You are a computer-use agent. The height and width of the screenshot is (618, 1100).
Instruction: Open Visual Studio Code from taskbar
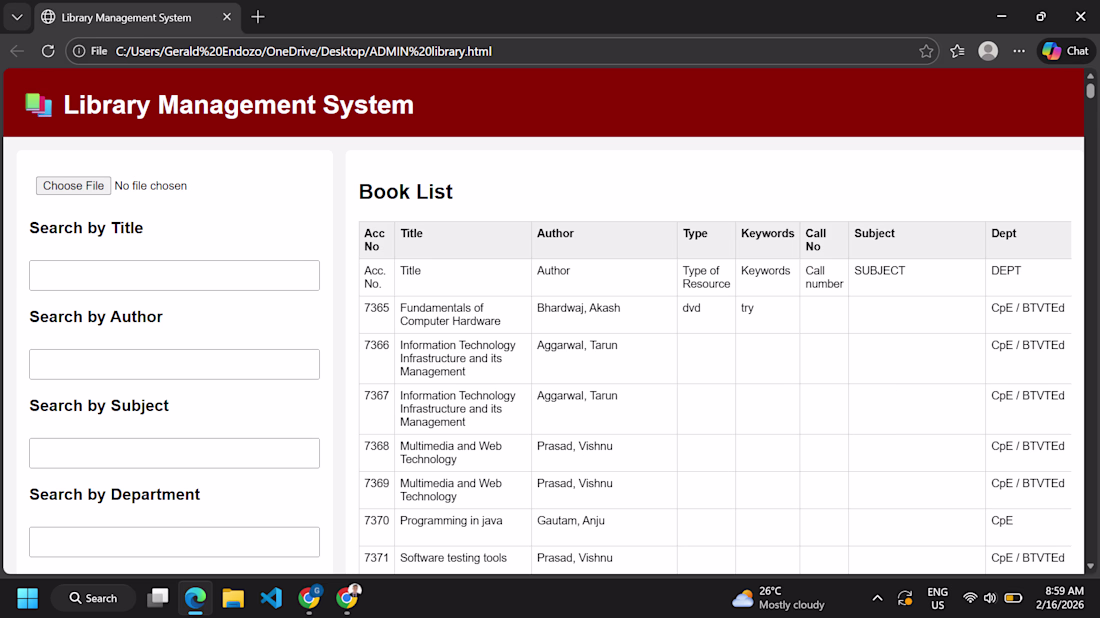[271, 598]
